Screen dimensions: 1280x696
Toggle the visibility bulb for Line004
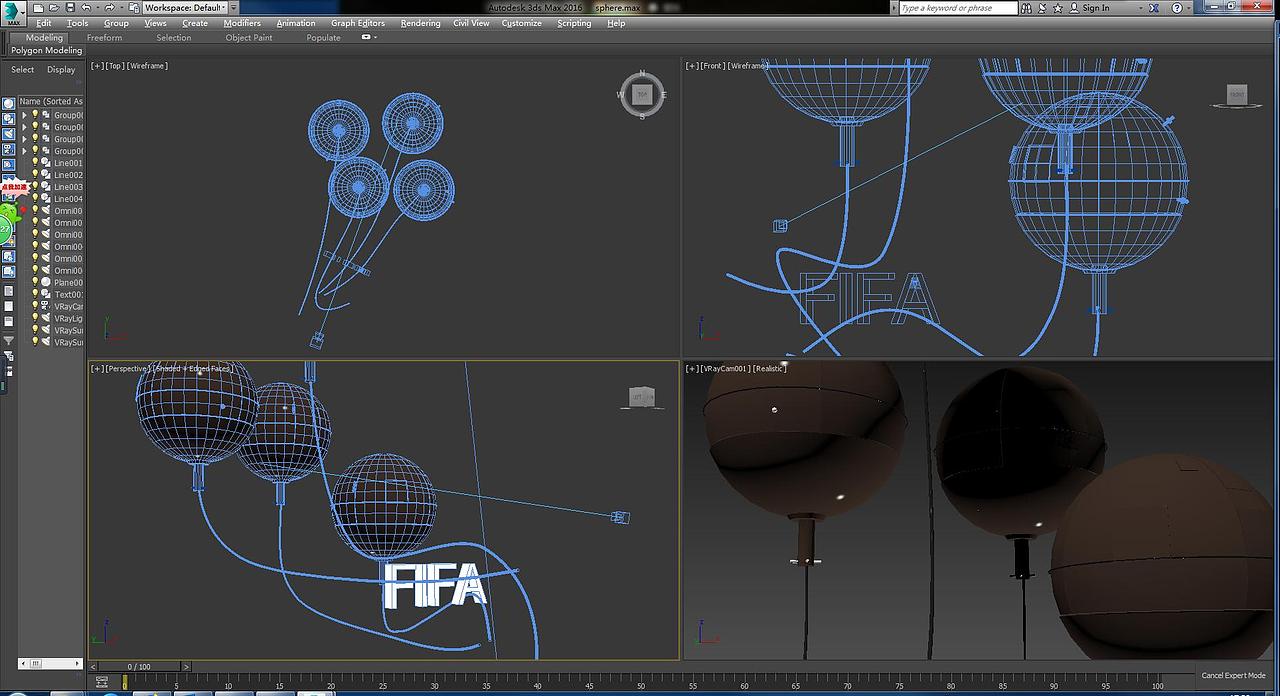tap(35, 199)
